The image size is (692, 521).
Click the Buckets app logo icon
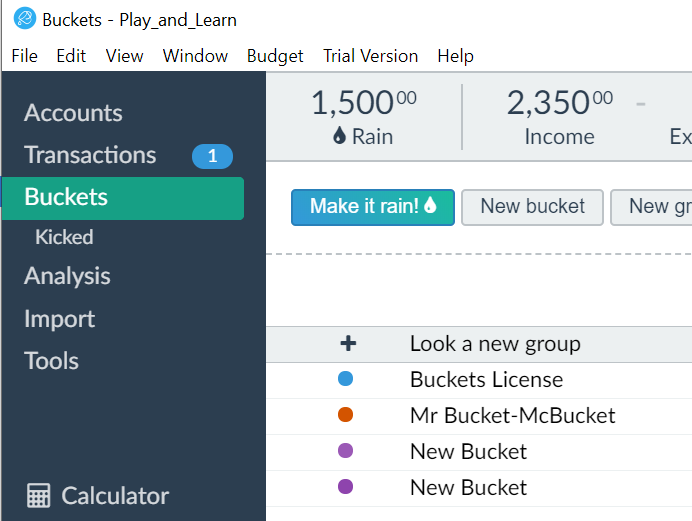tap(25, 19)
